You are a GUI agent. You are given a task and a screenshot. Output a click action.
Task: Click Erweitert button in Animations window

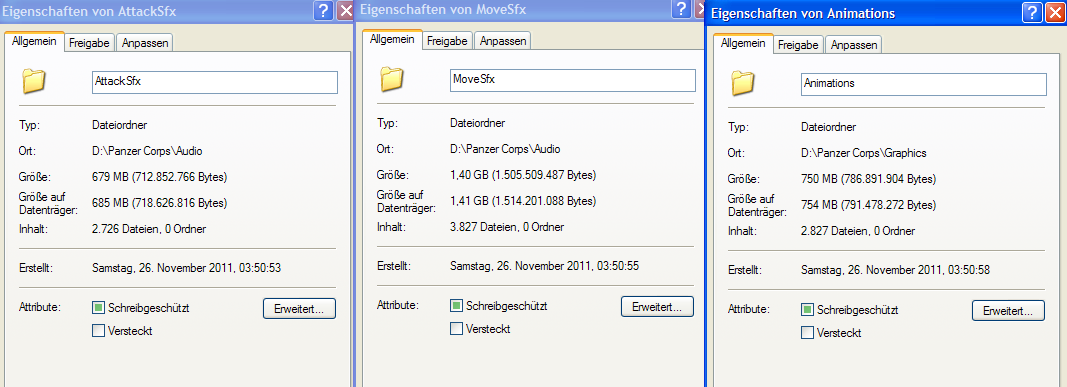(1008, 311)
